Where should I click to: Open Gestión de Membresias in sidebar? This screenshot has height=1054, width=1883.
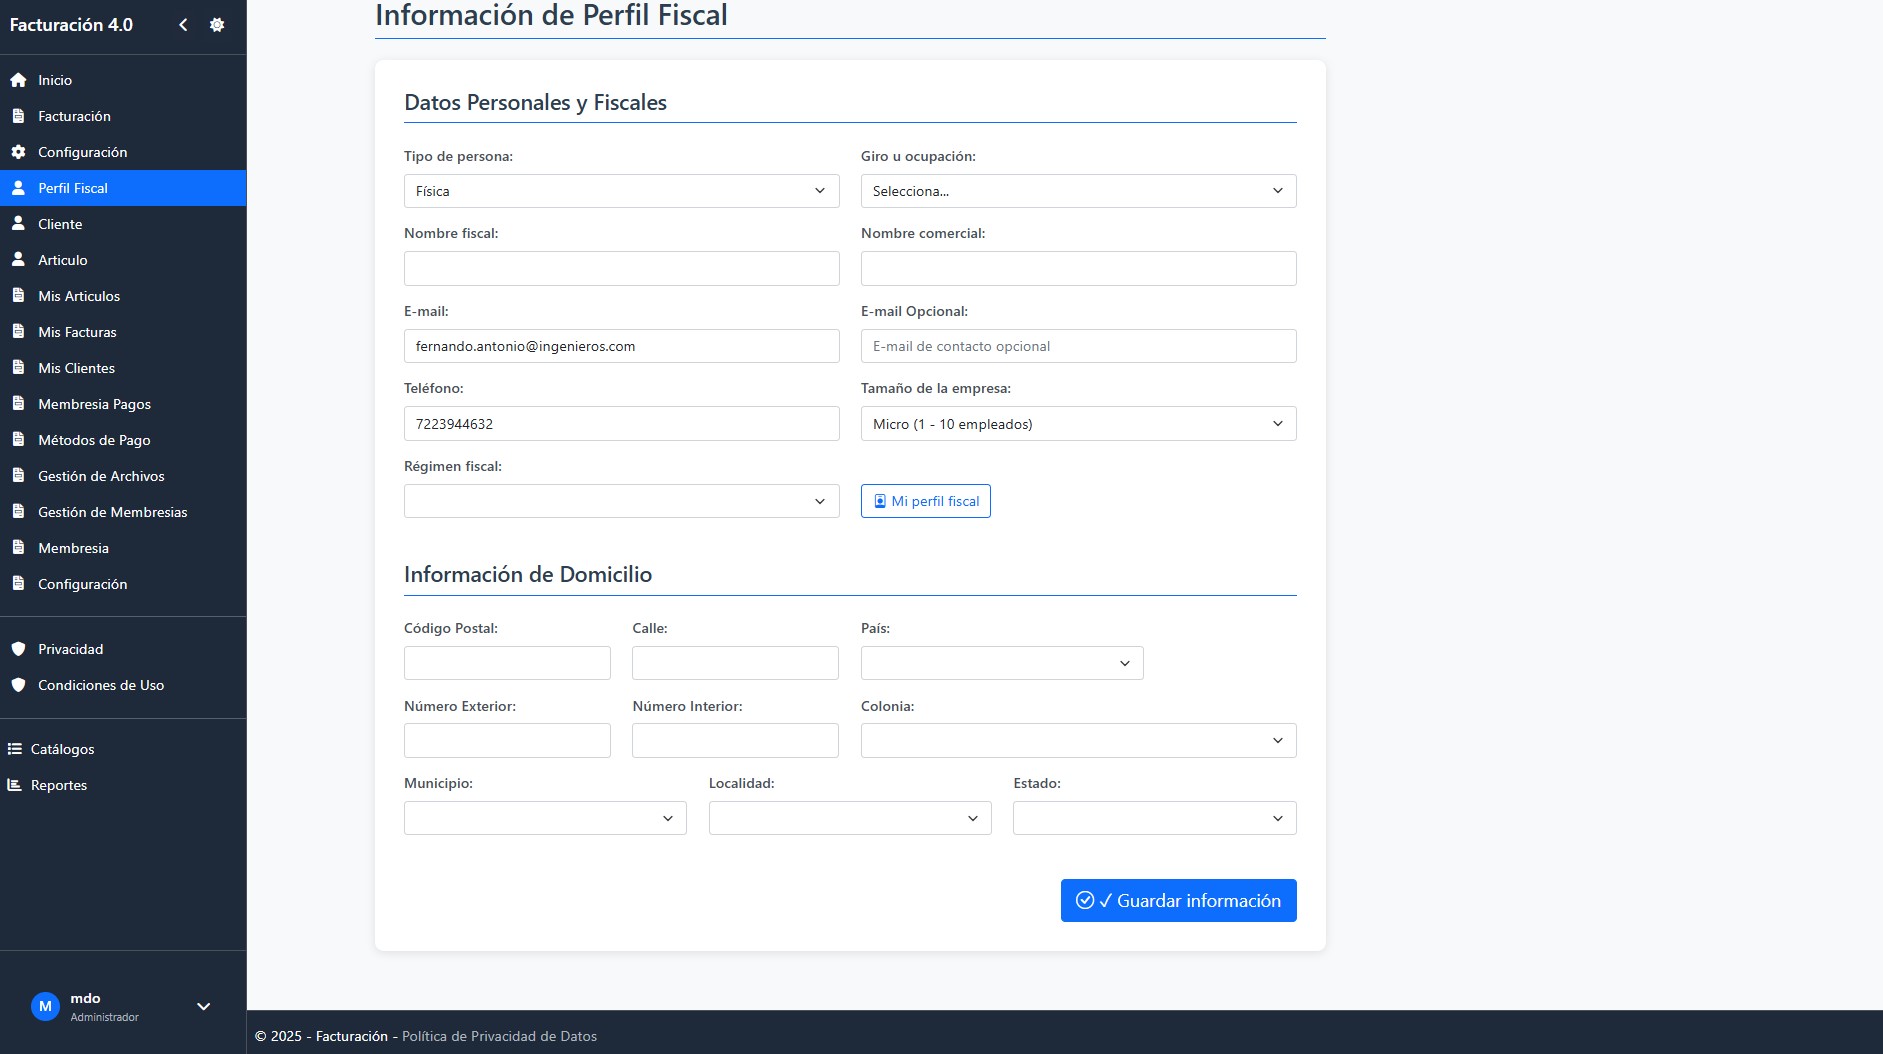[x=112, y=512]
